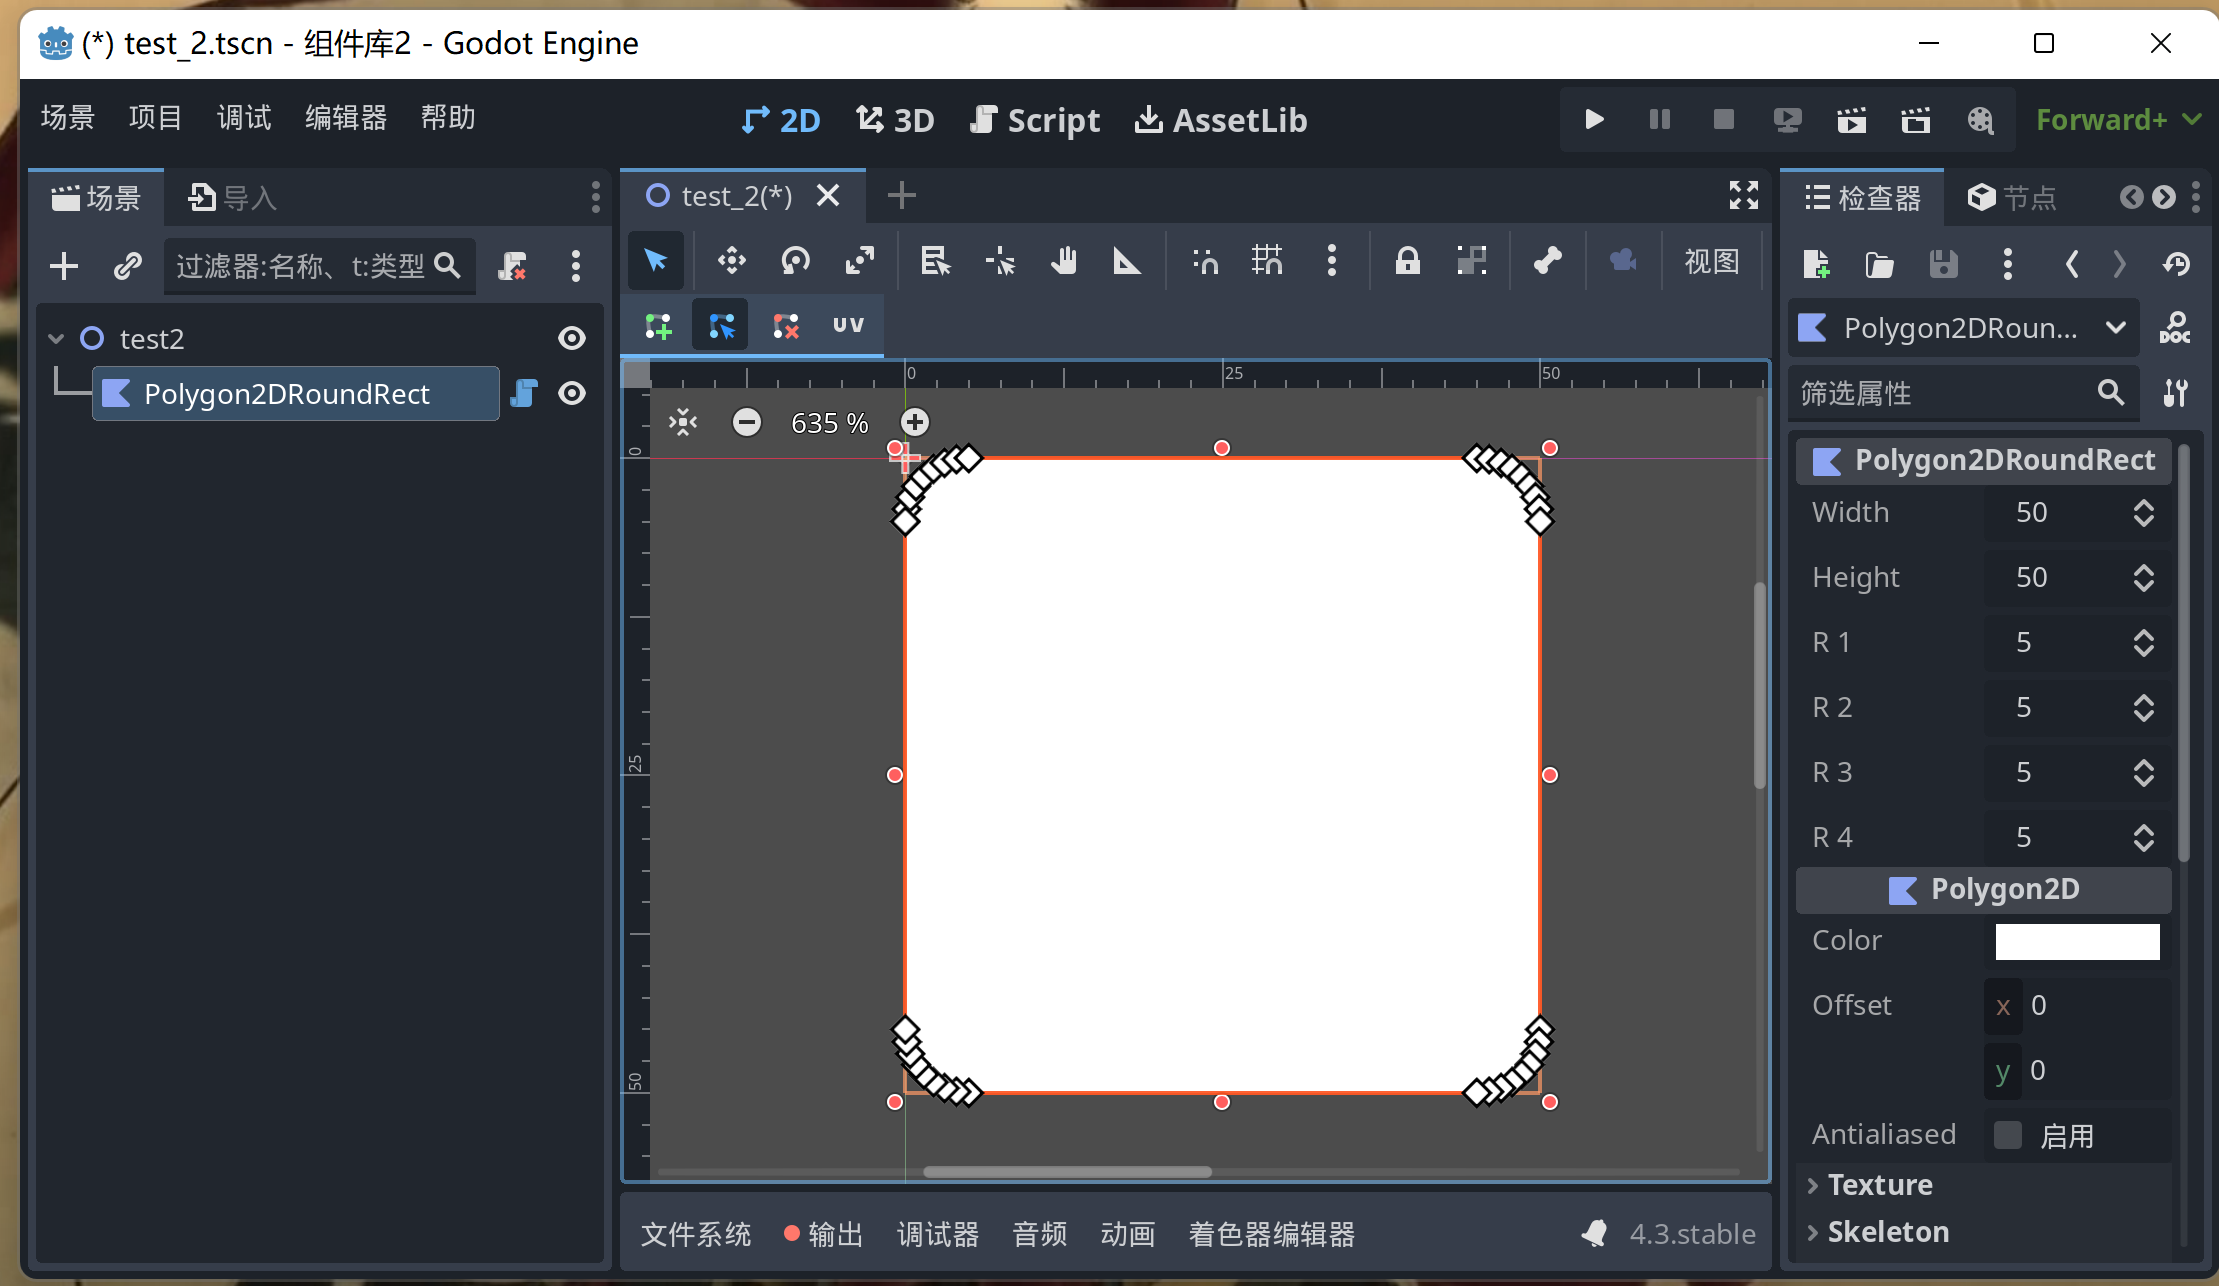Add a new child node
Viewport: 2219px width, 1286px height.
pyautogui.click(x=64, y=266)
